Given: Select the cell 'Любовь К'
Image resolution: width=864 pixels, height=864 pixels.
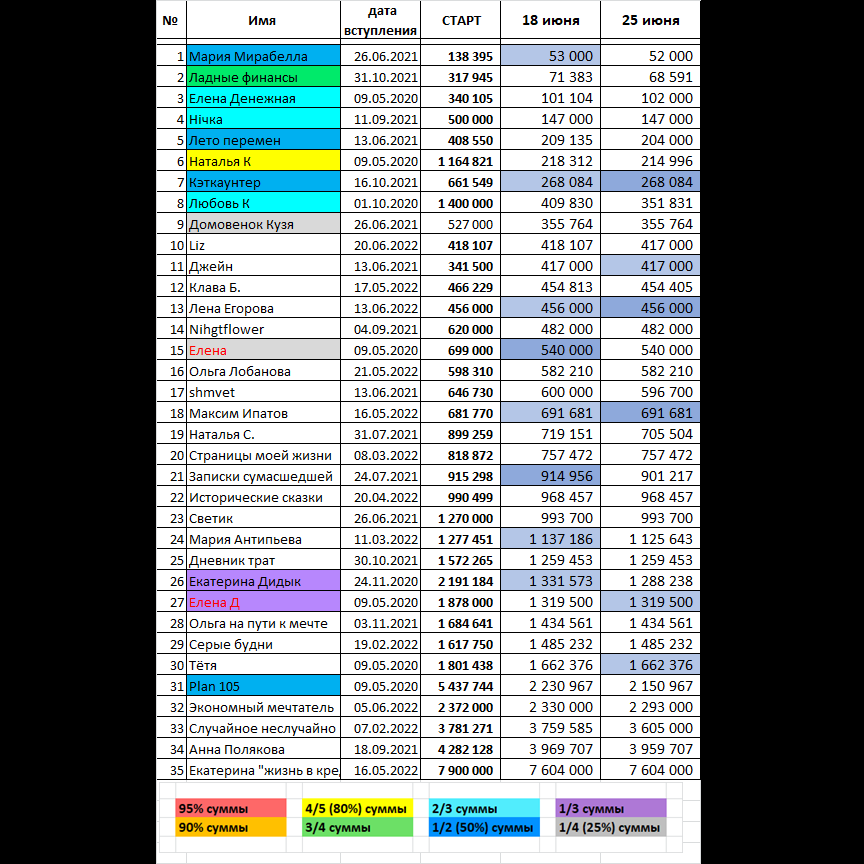Looking at the screenshot, I should pyautogui.click(x=263, y=203).
